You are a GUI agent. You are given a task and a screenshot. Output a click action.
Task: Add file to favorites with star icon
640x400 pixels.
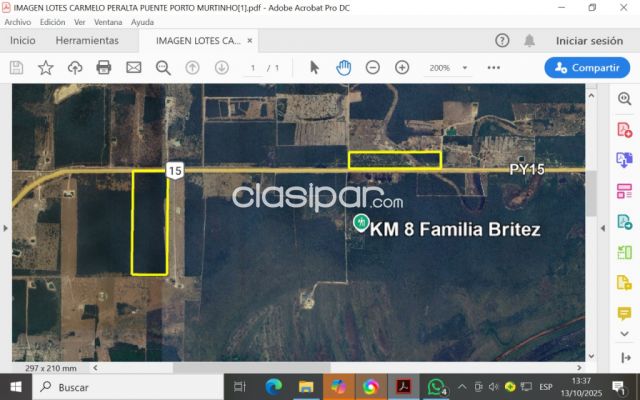pos(45,67)
